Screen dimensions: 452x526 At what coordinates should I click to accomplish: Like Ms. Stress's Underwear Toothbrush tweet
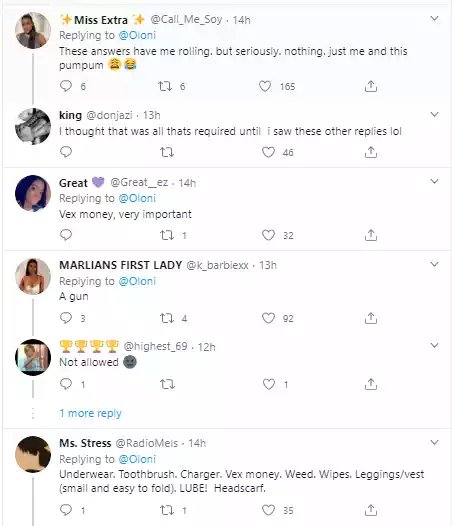[x=268, y=510]
